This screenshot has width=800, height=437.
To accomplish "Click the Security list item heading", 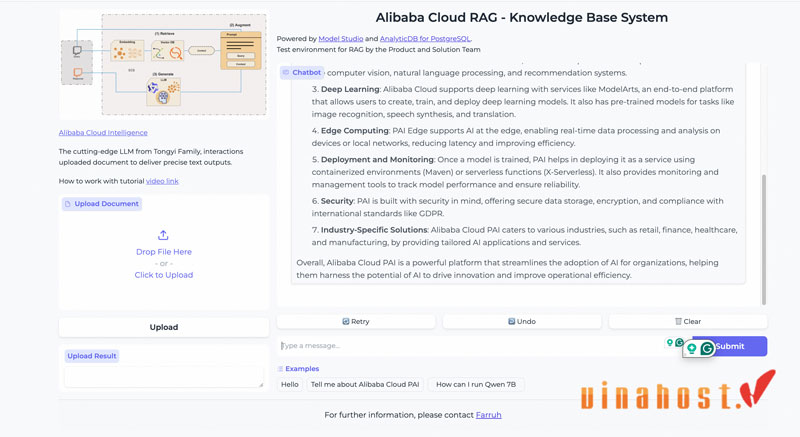I will point(337,201).
